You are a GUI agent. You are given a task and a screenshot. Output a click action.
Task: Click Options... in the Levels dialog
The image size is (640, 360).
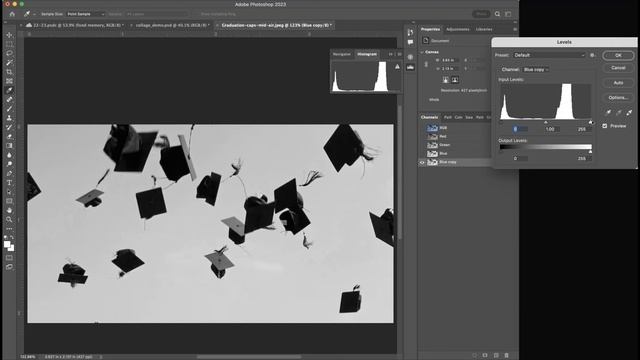point(618,98)
